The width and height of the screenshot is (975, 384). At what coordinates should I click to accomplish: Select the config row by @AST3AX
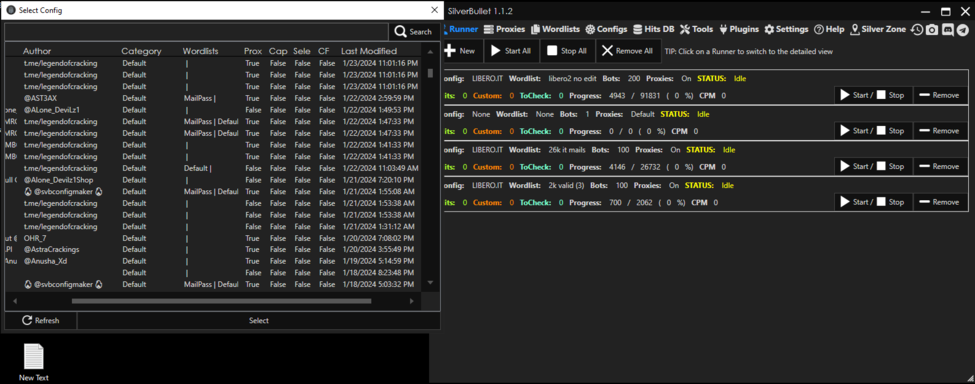click(213, 98)
